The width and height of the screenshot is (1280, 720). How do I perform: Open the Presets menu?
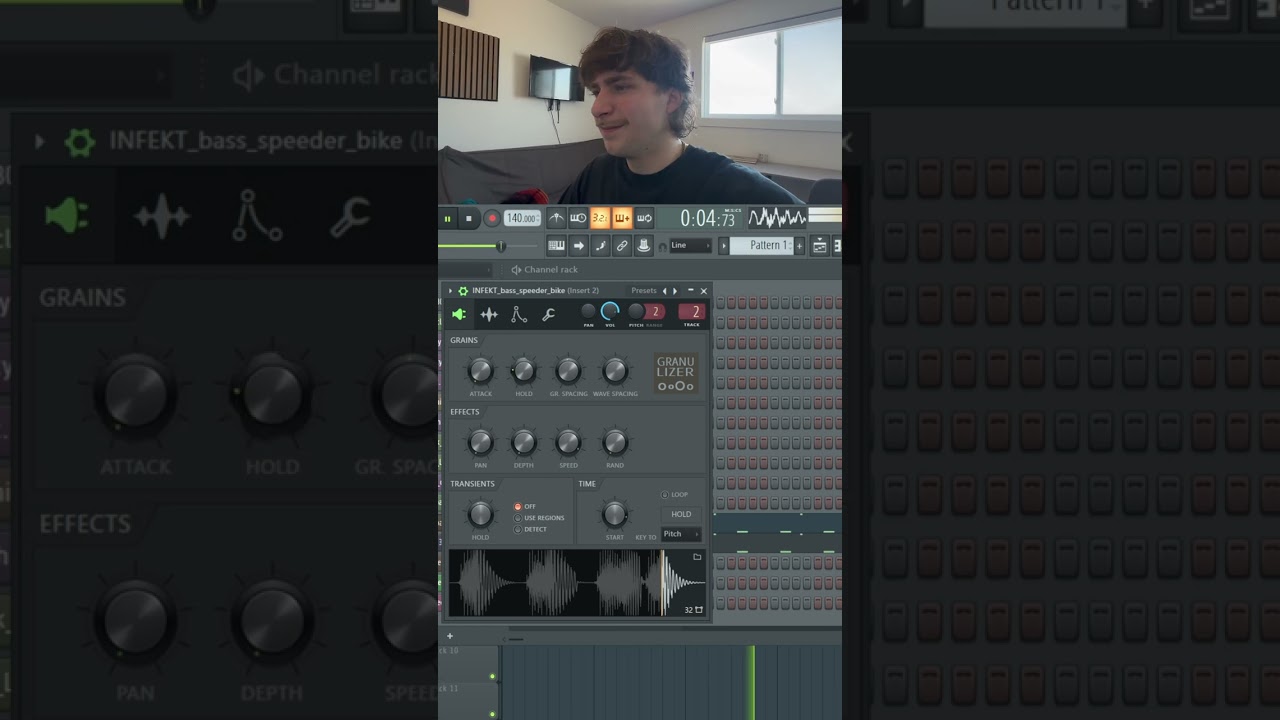(644, 291)
